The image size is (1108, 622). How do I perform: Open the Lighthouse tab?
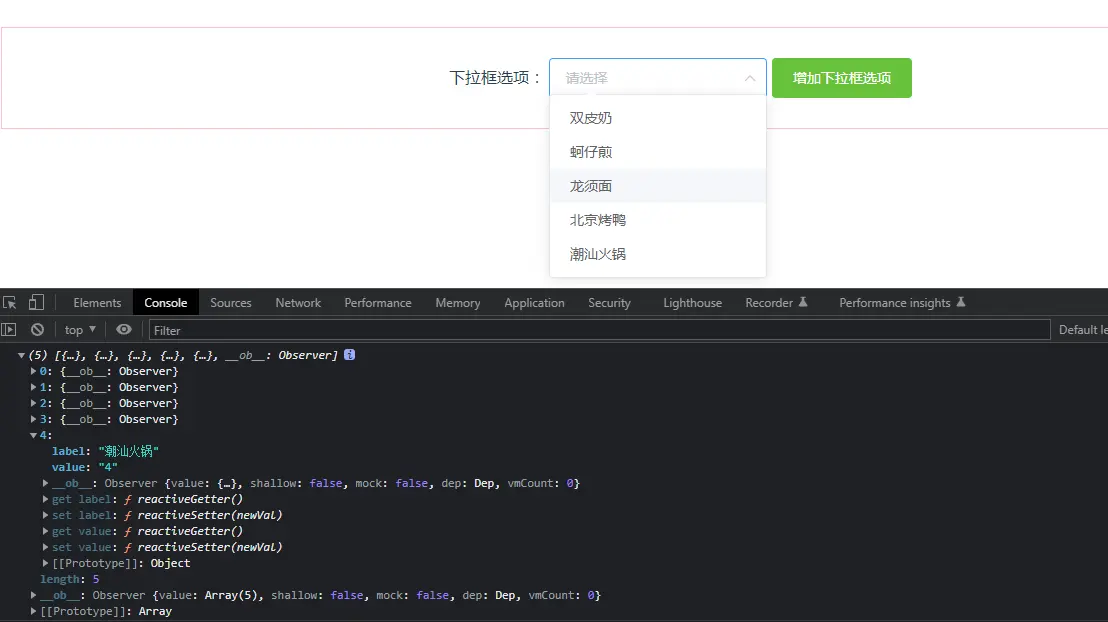point(692,303)
